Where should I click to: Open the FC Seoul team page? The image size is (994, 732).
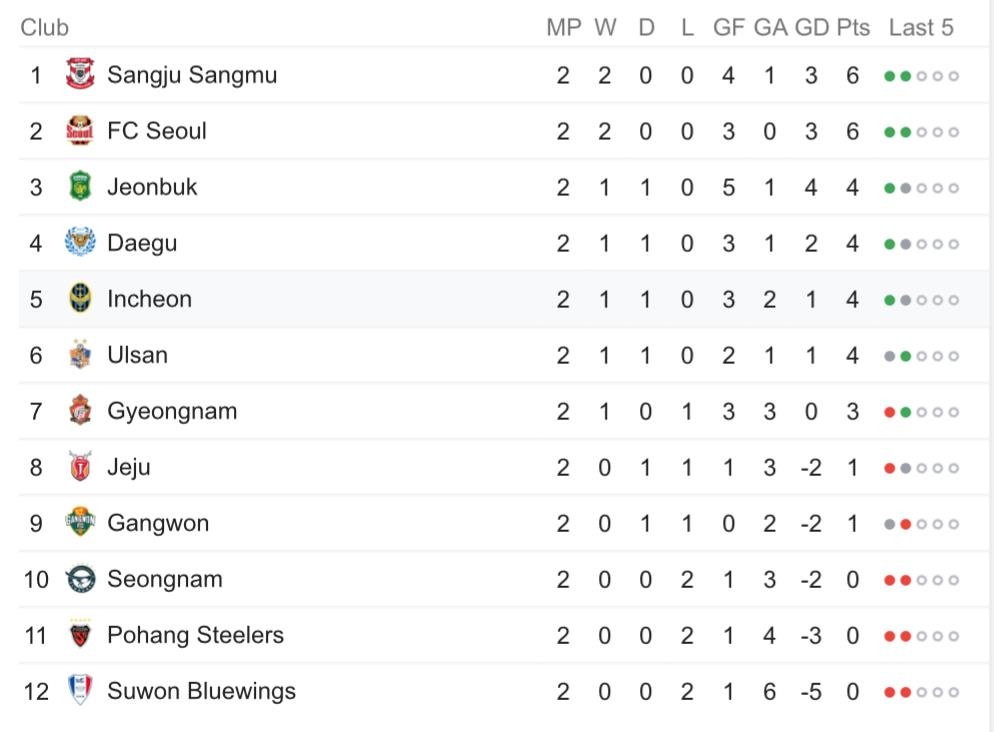tap(155, 130)
